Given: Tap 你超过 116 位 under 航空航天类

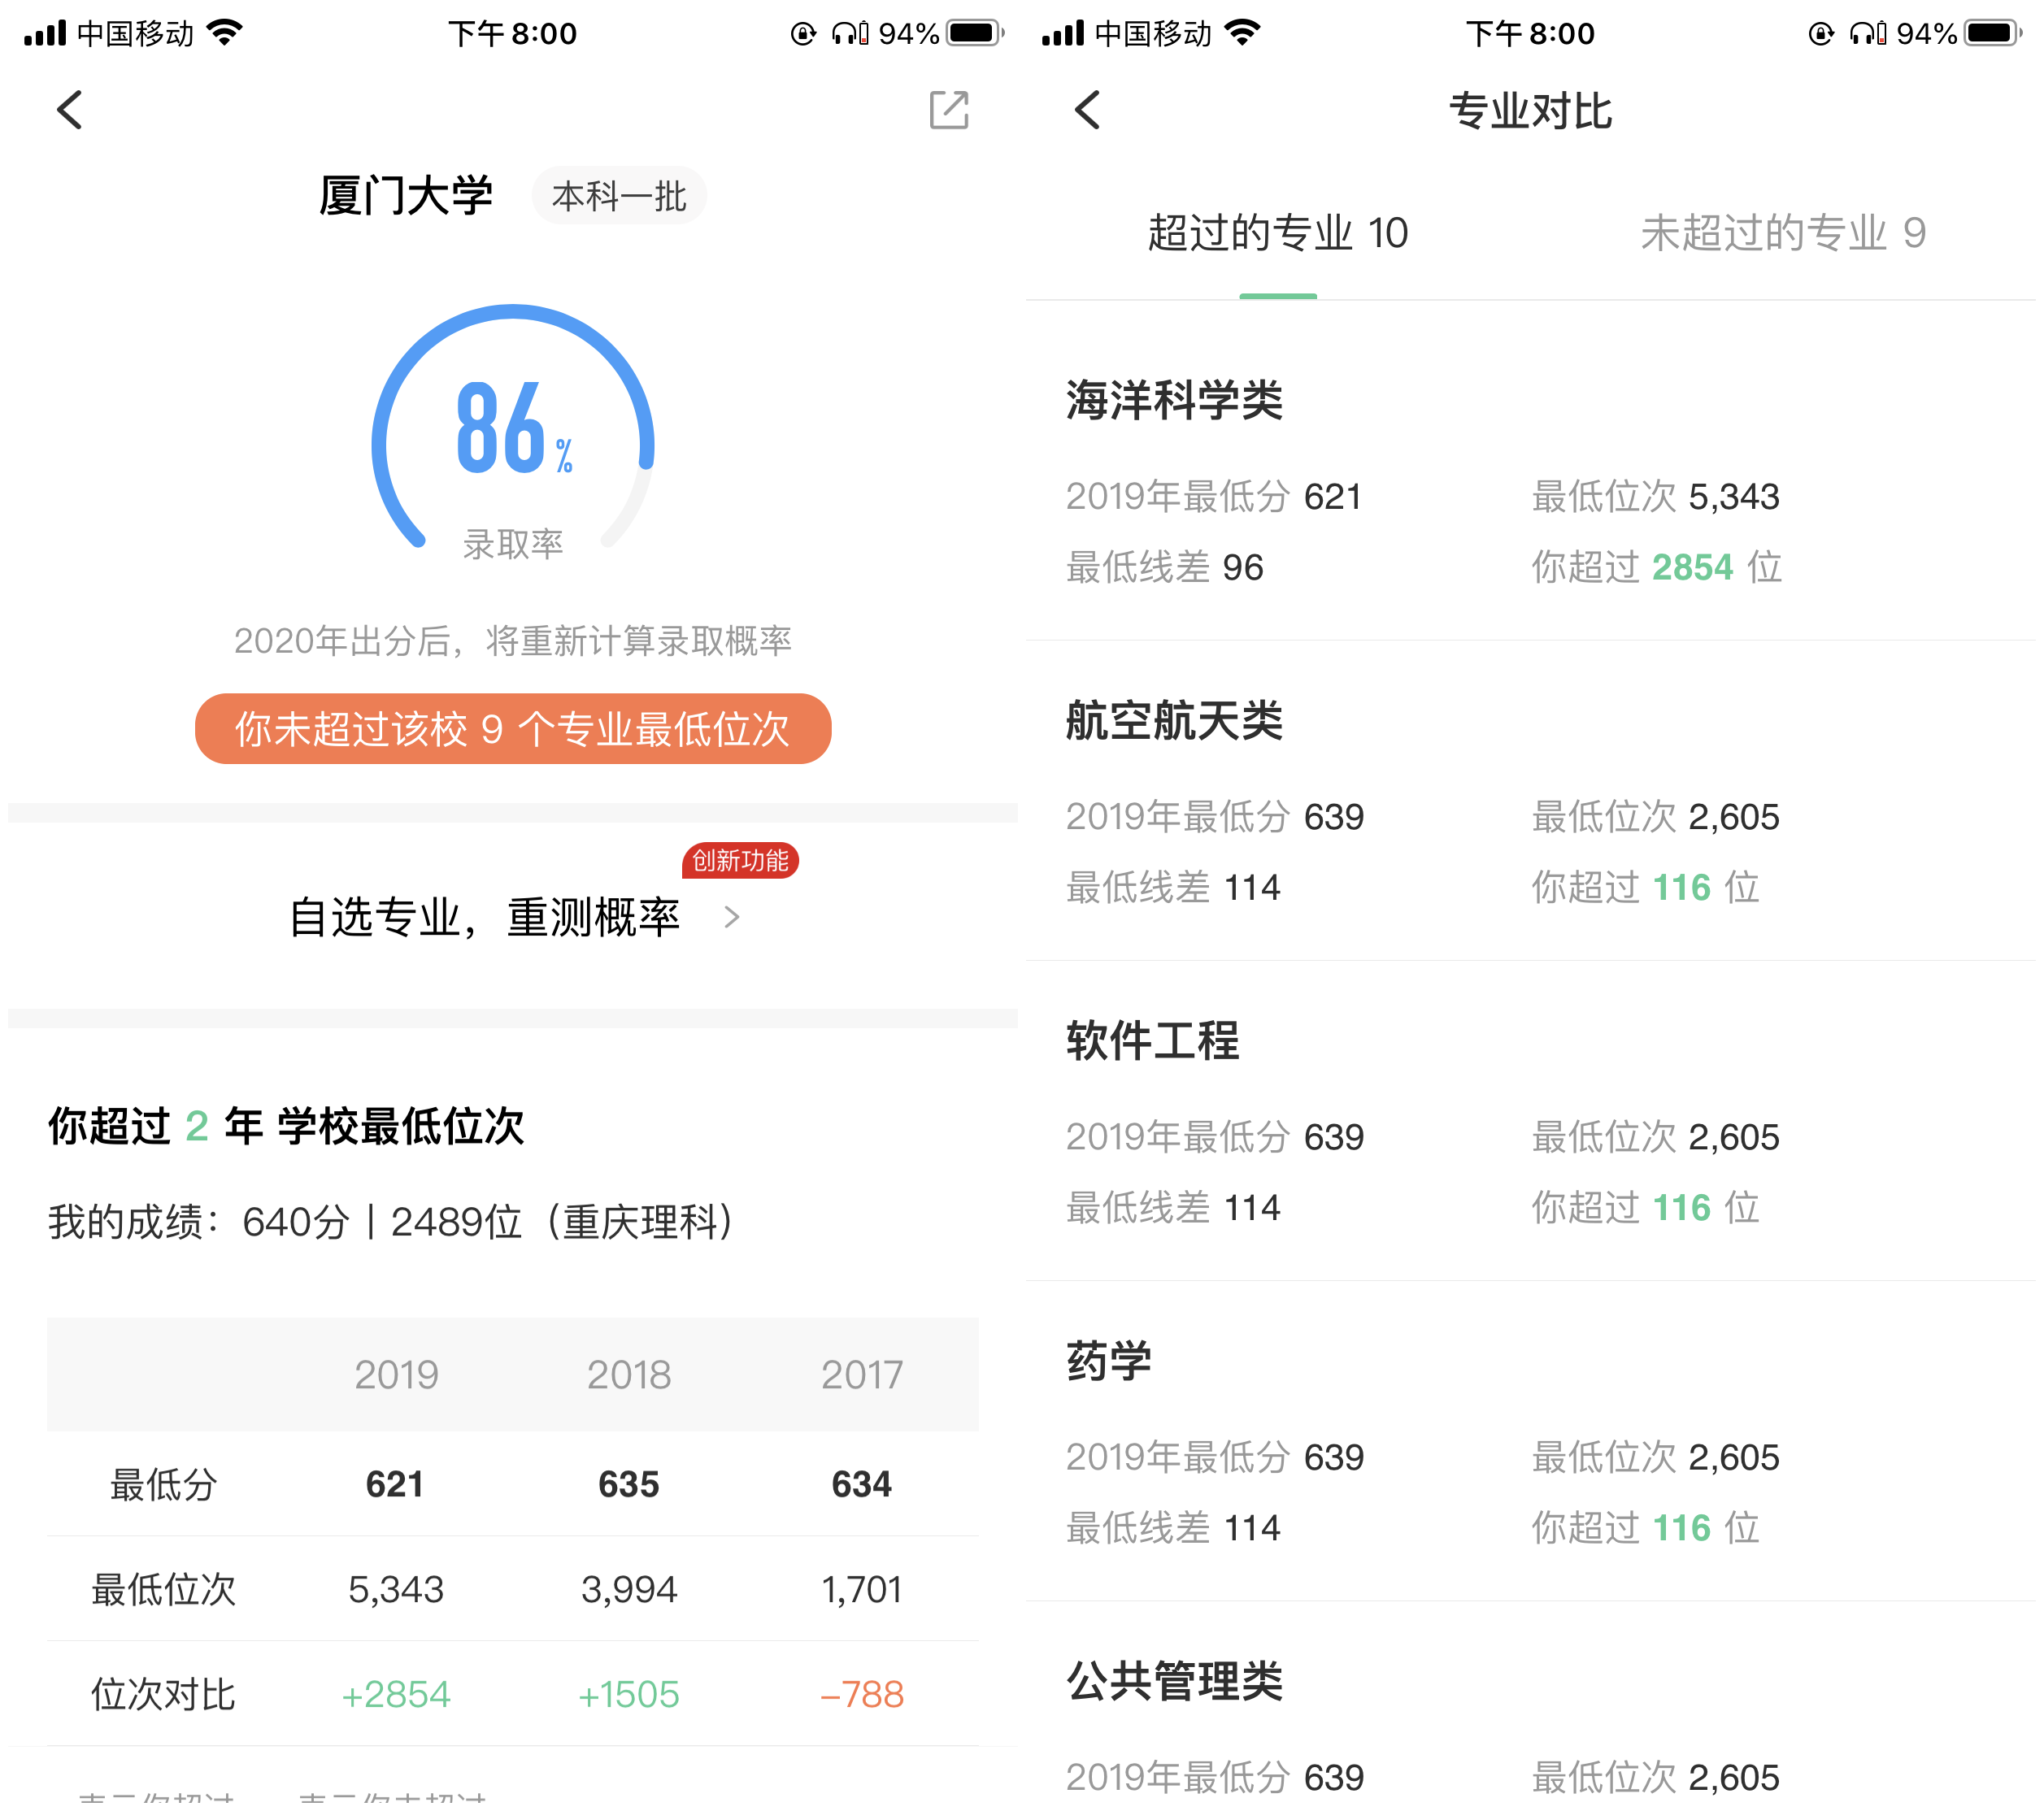Looking at the screenshot, I should point(1645,887).
